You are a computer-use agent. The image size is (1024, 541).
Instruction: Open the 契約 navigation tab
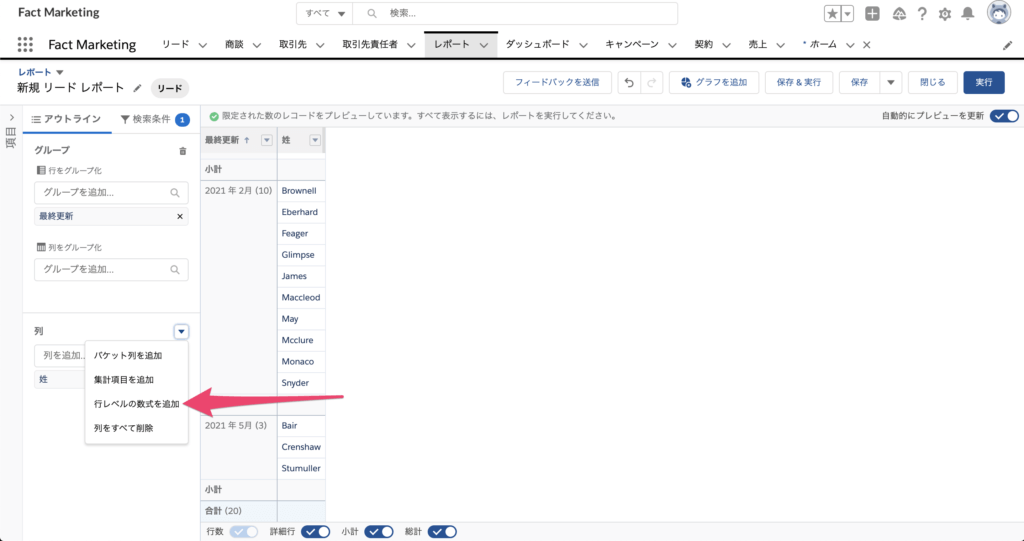click(x=703, y=44)
